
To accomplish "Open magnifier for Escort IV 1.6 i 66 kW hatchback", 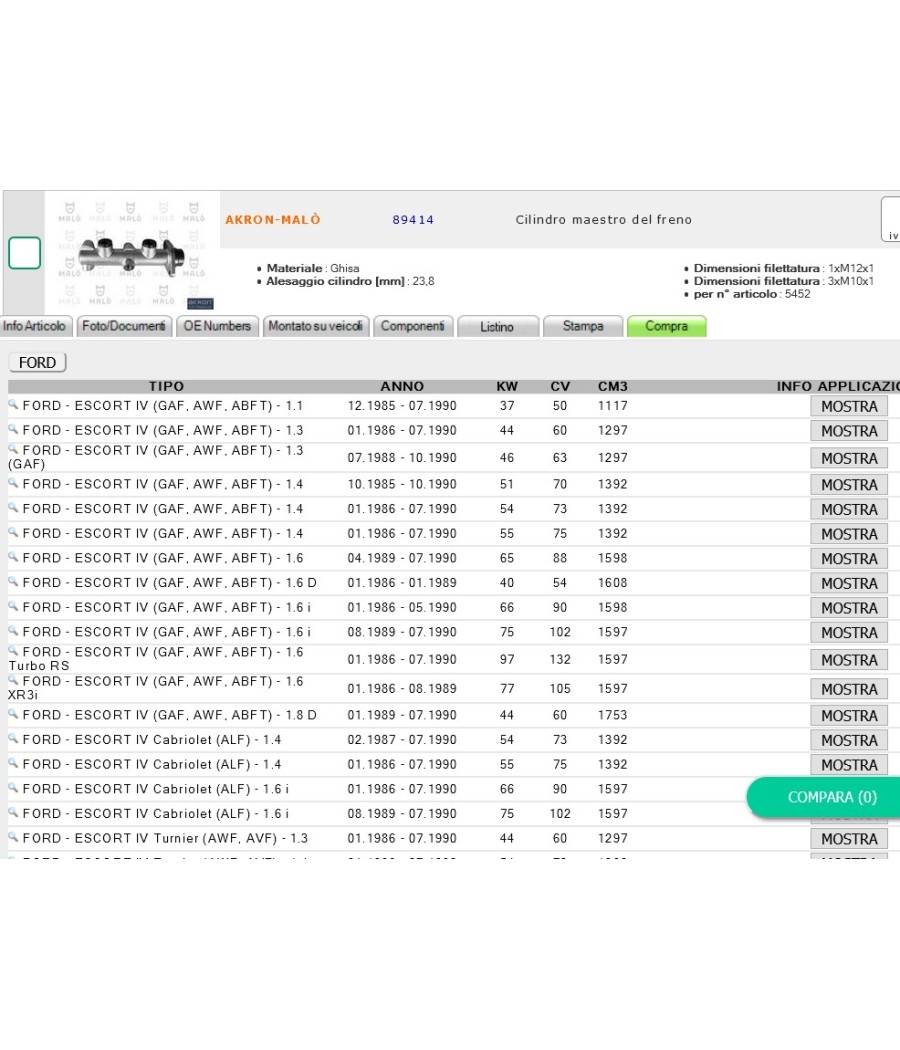I will (x=13, y=605).
